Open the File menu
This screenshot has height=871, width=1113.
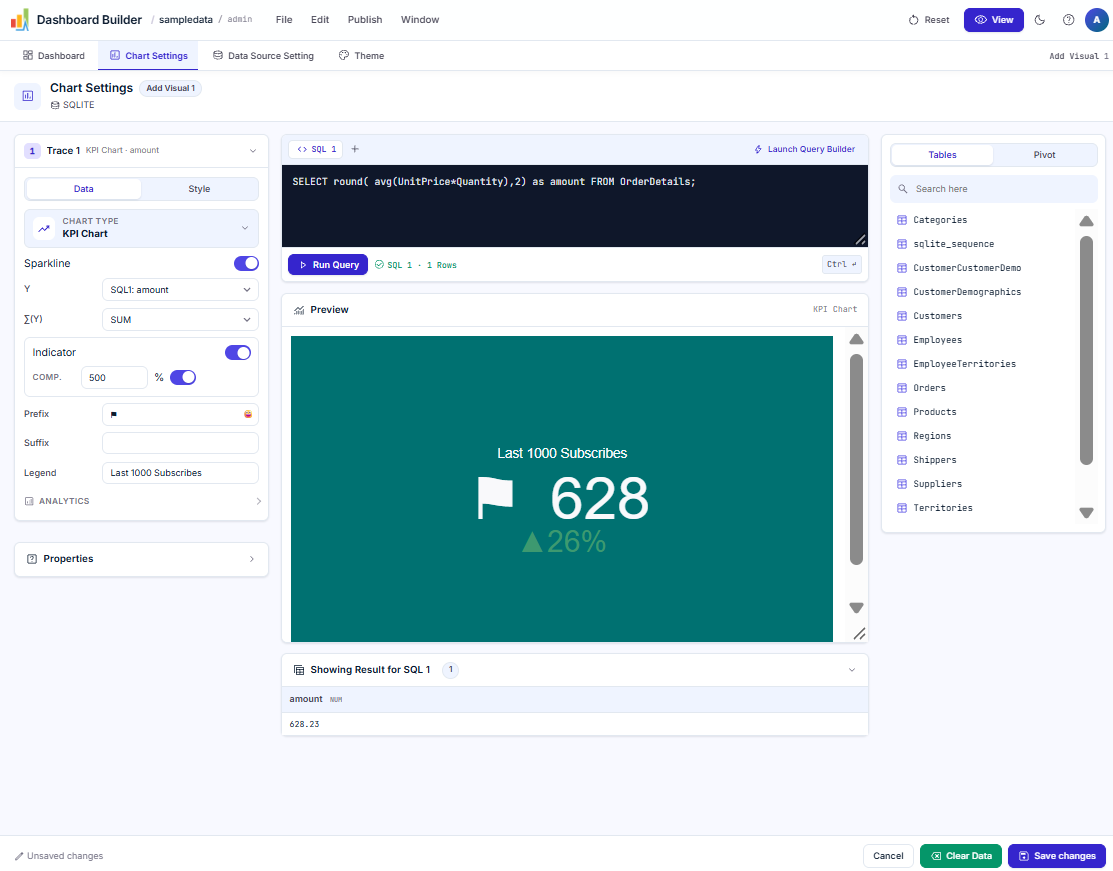click(x=284, y=20)
